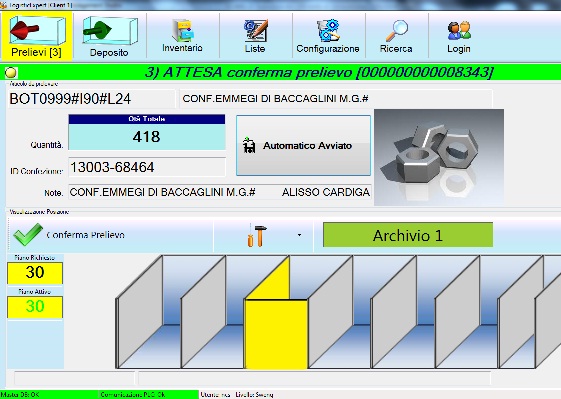The image size is (561, 399).
Task: Open the Prelievi [3] section
Action: (x=36, y=36)
